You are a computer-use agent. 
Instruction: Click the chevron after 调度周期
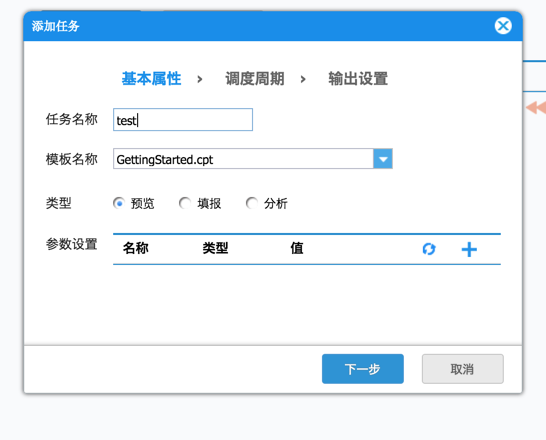303,79
